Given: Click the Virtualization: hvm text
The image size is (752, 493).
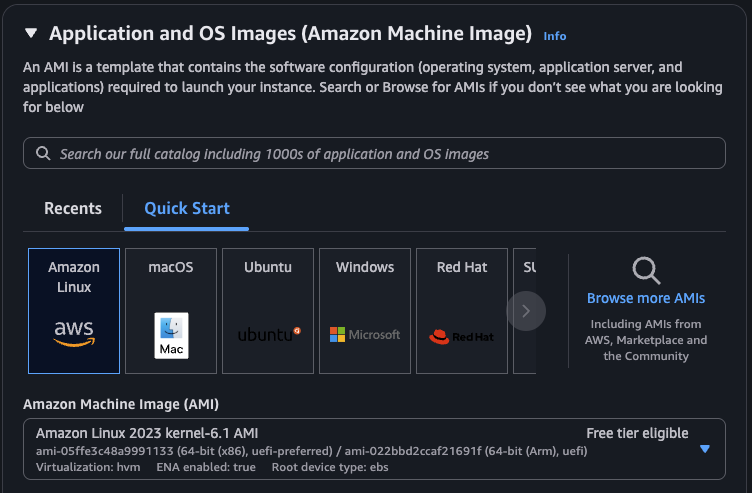Looking at the screenshot, I should pos(88,467).
